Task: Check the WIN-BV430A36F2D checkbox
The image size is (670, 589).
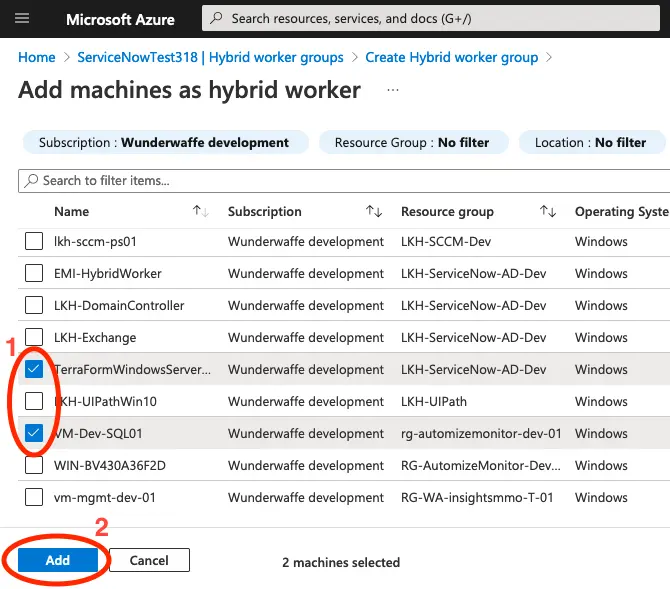Action: click(34, 465)
